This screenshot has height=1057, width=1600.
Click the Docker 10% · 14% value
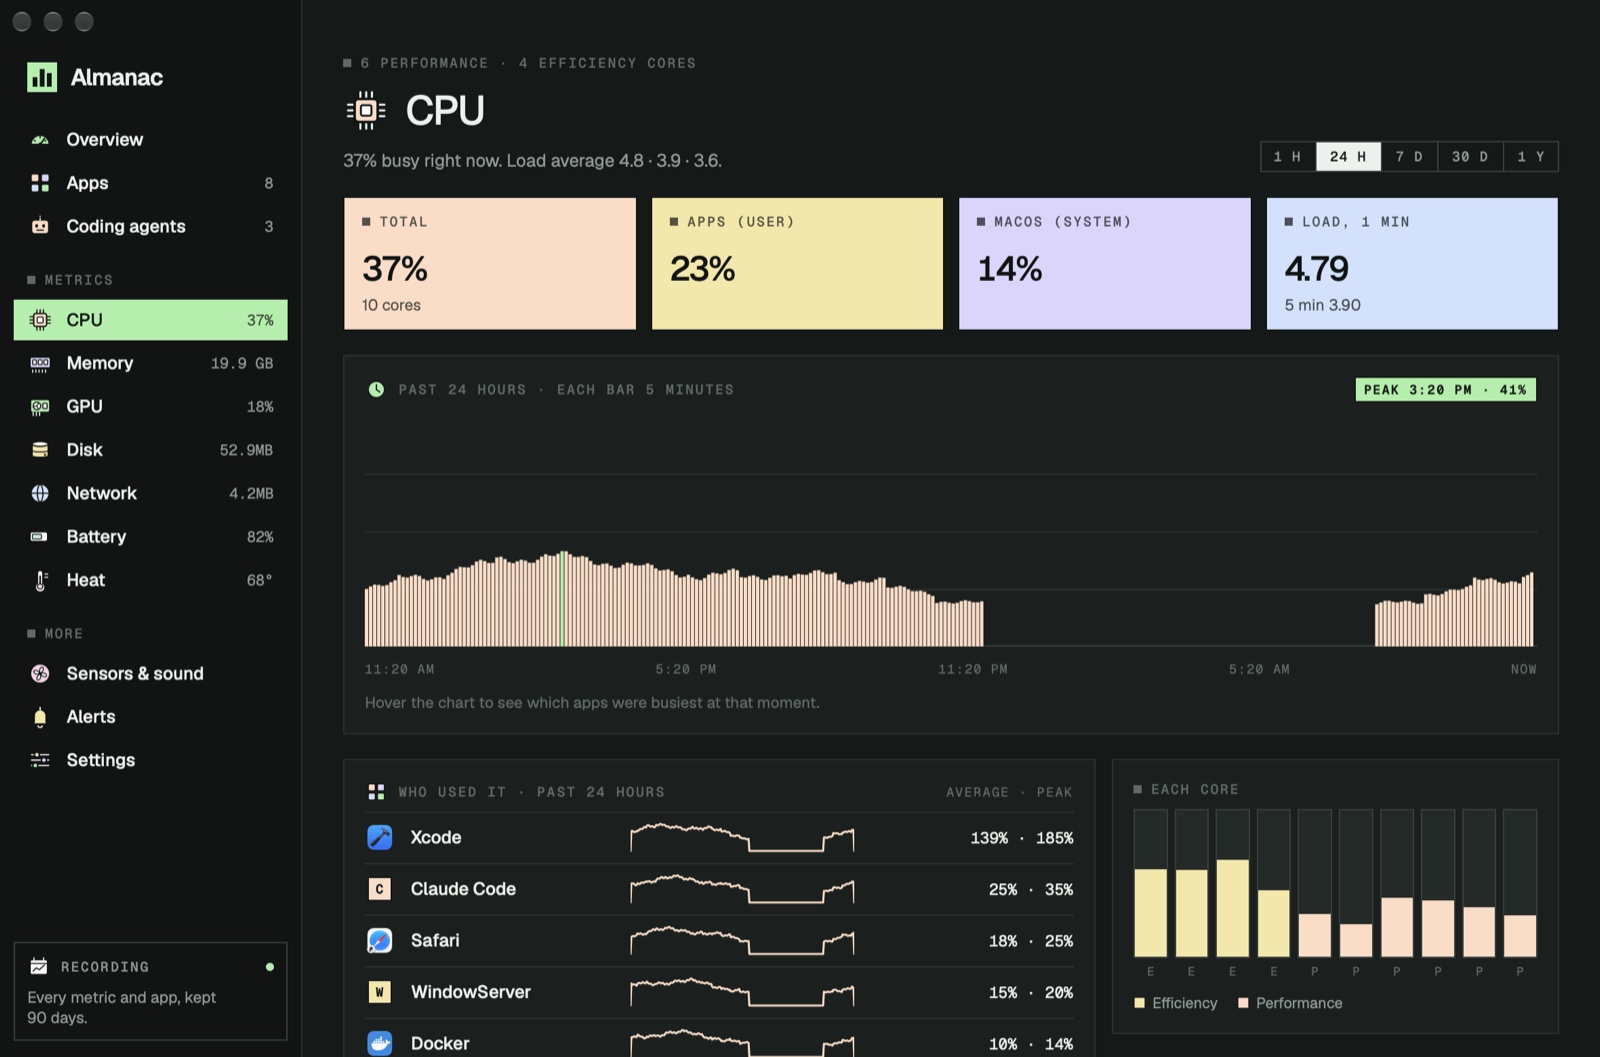click(1031, 1044)
